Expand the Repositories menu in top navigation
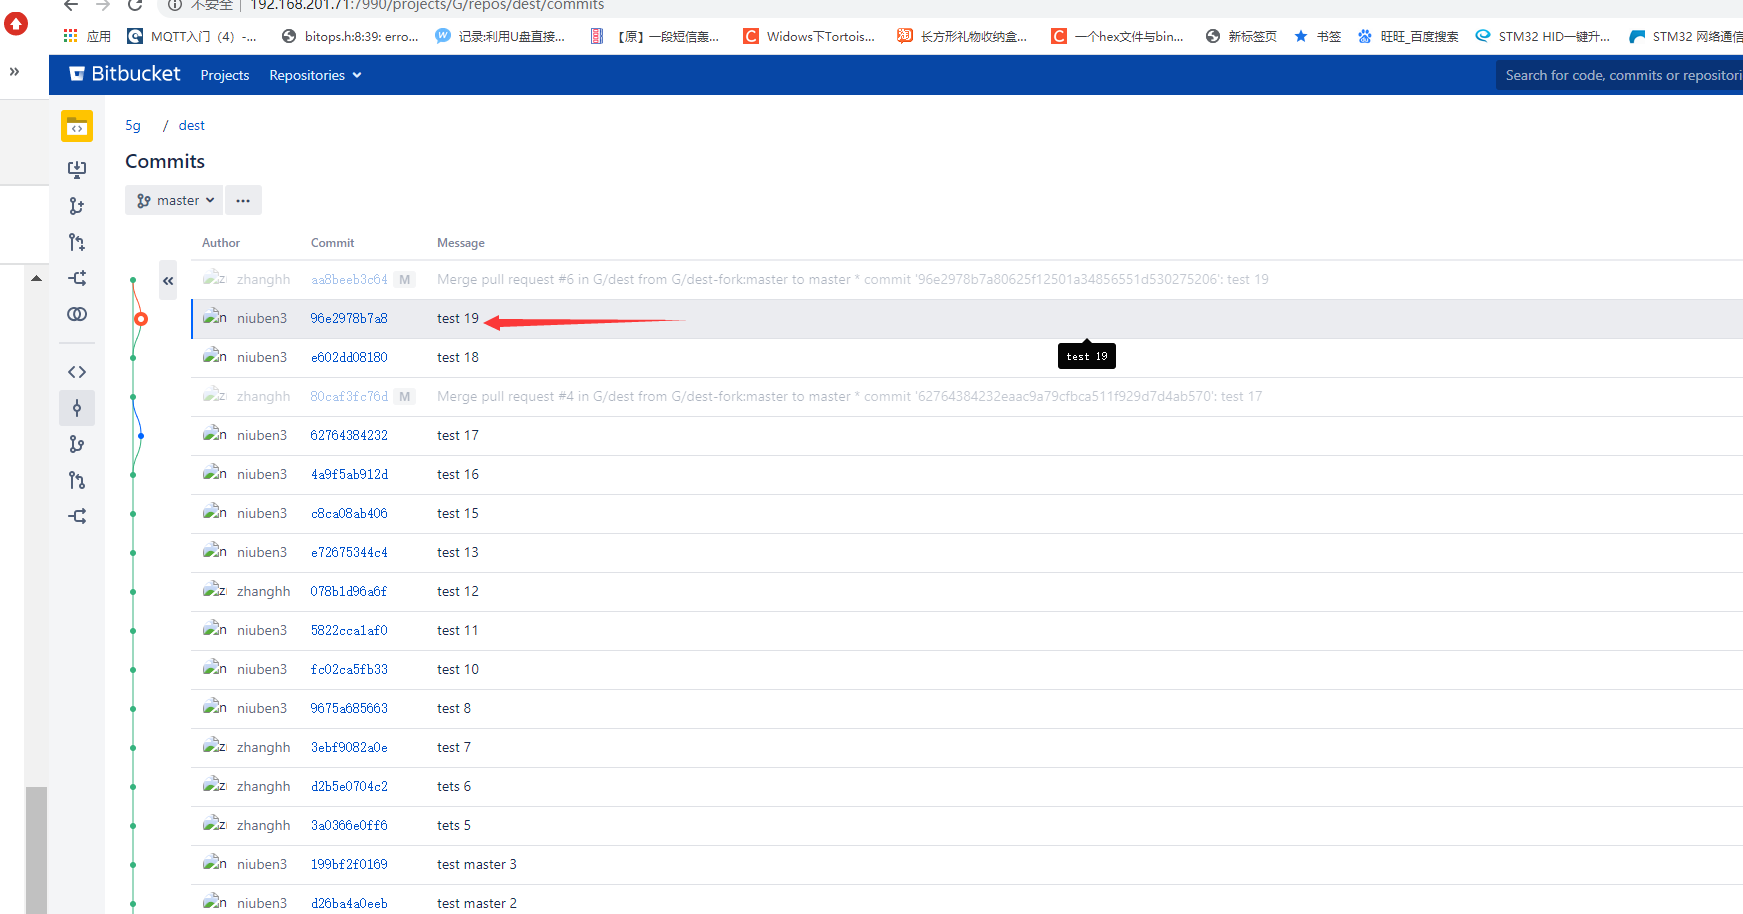The width and height of the screenshot is (1743, 914). [314, 75]
